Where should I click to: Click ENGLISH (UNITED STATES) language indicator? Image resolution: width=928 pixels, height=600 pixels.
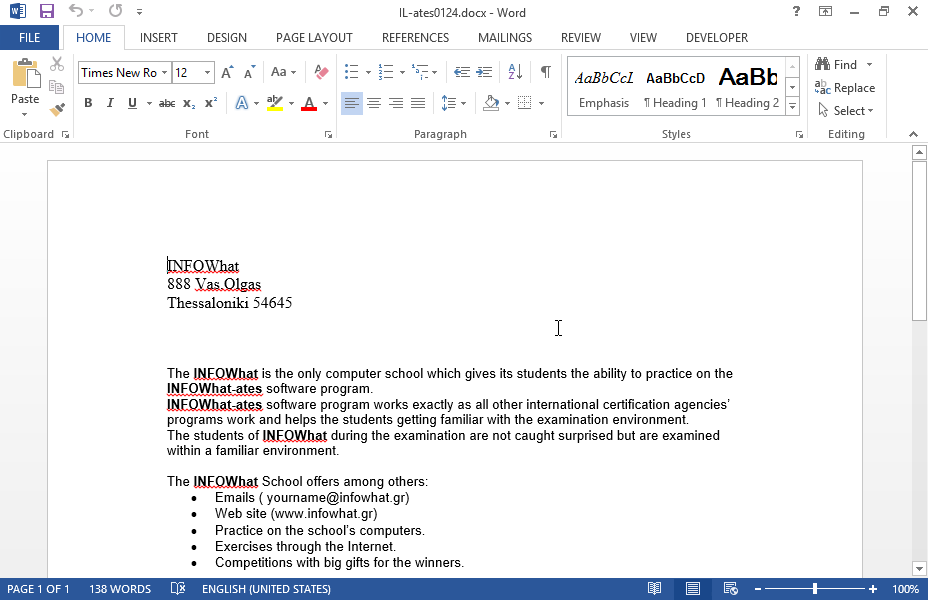[266, 589]
